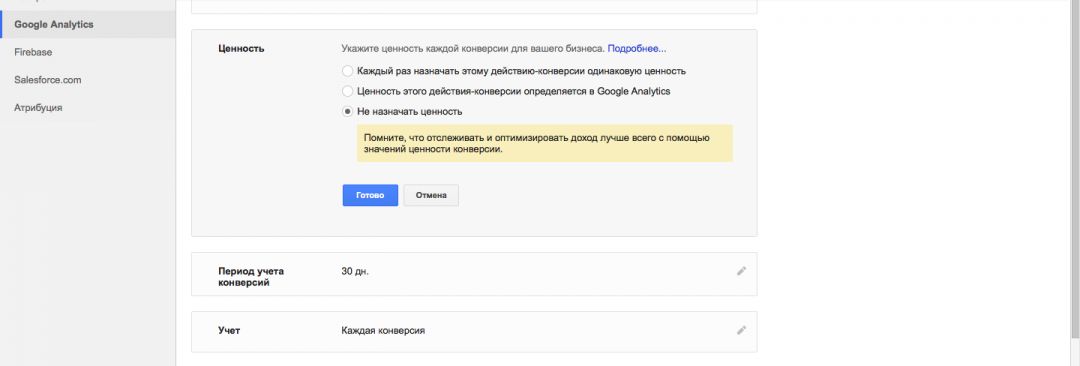This screenshot has width=1080, height=366.
Task: Select Не назначать ценность radio
Action: [348, 111]
